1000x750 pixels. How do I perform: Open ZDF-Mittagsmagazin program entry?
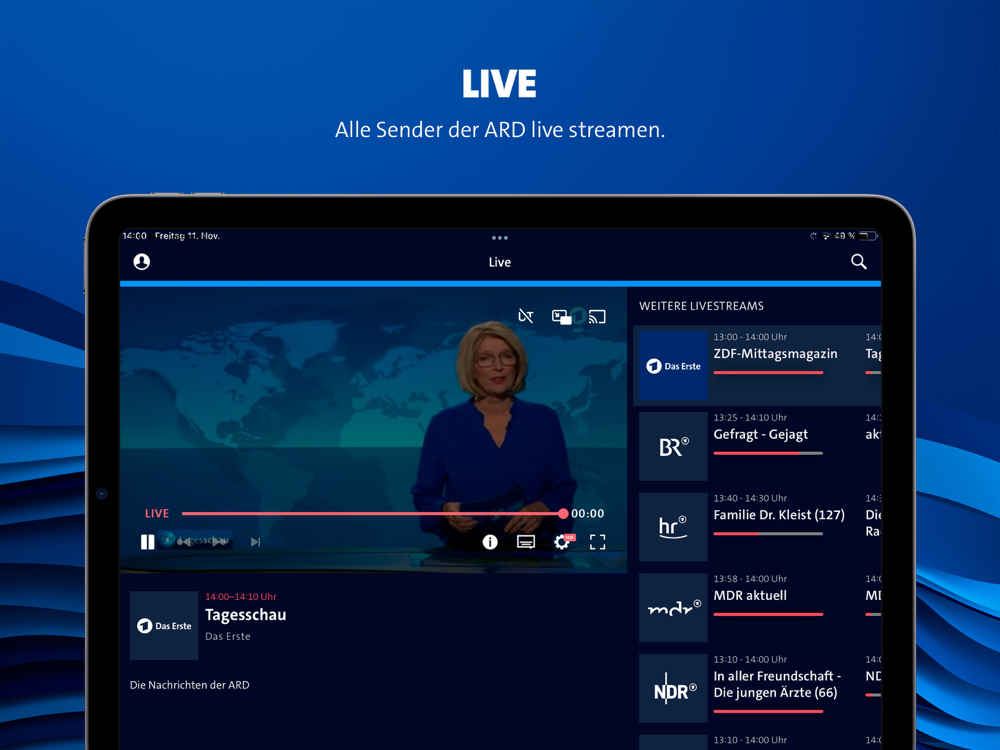tap(776, 354)
